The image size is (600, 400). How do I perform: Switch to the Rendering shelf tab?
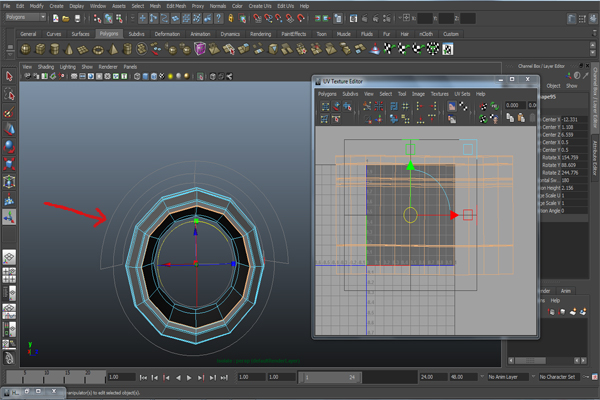(261, 34)
